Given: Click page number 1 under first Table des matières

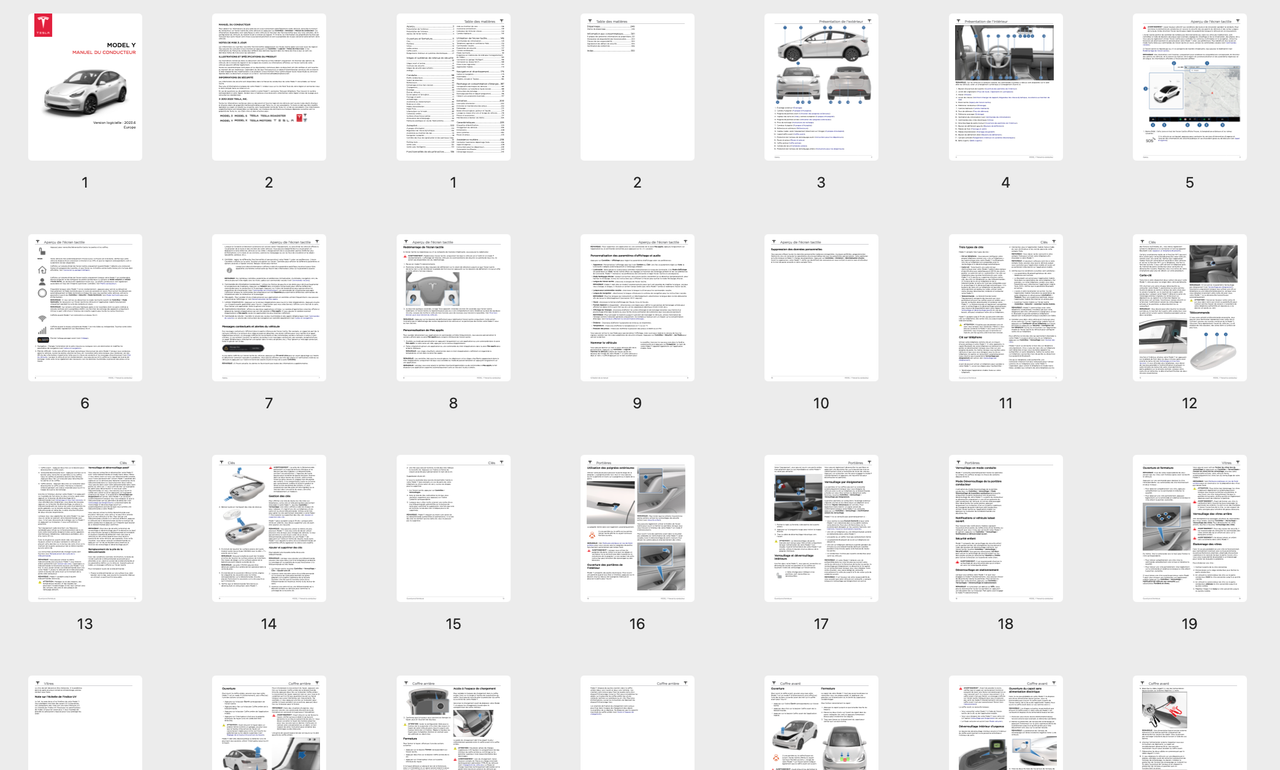Looking at the screenshot, I should click(453, 182).
